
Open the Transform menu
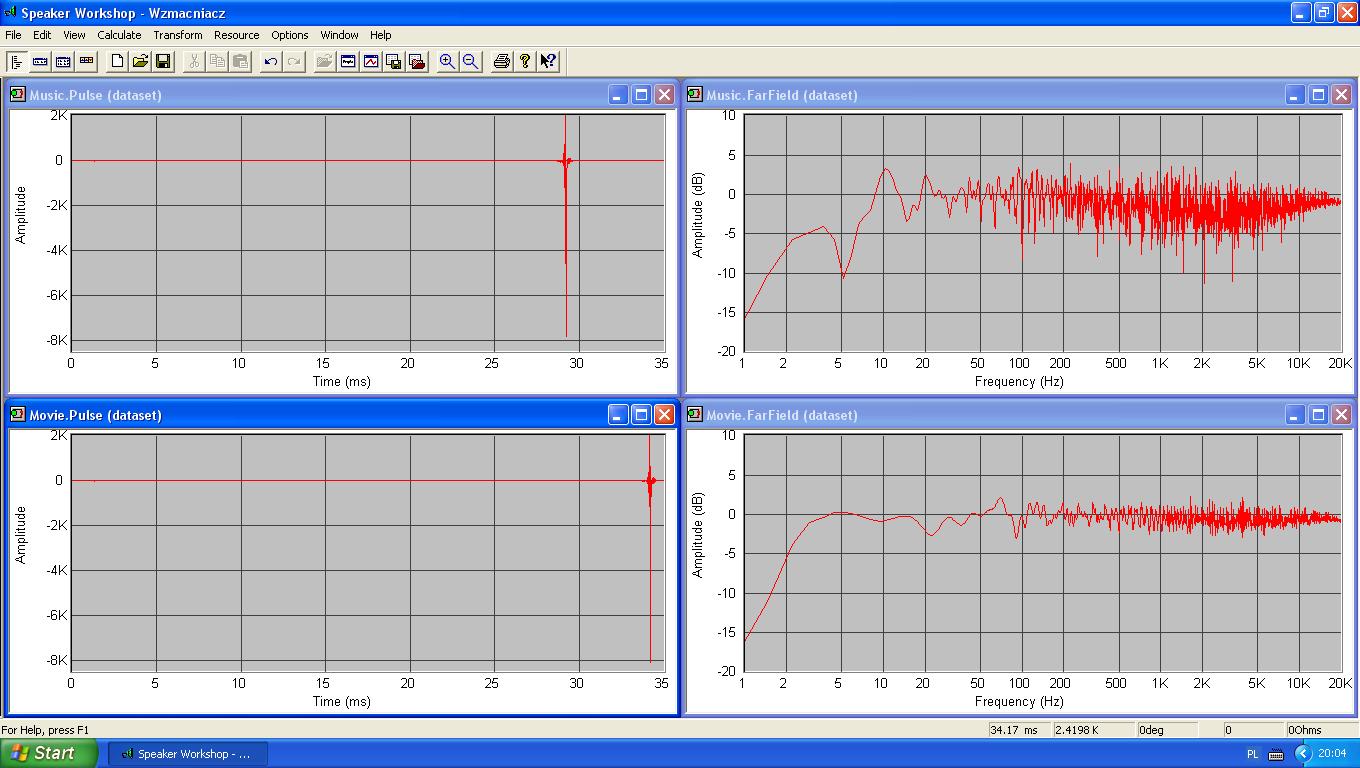click(178, 35)
